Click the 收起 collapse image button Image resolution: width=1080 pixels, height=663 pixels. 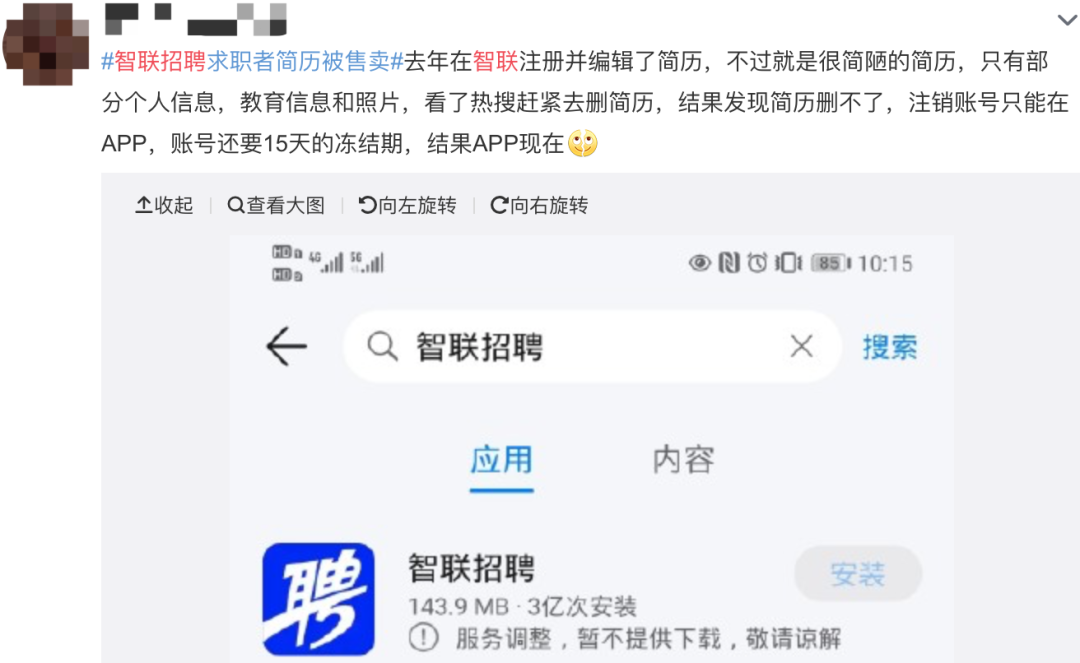click(165, 205)
